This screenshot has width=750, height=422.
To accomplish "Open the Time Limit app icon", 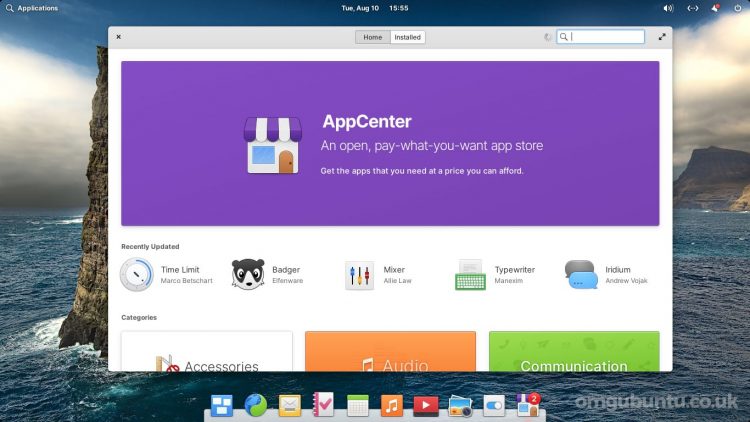I will coord(136,275).
